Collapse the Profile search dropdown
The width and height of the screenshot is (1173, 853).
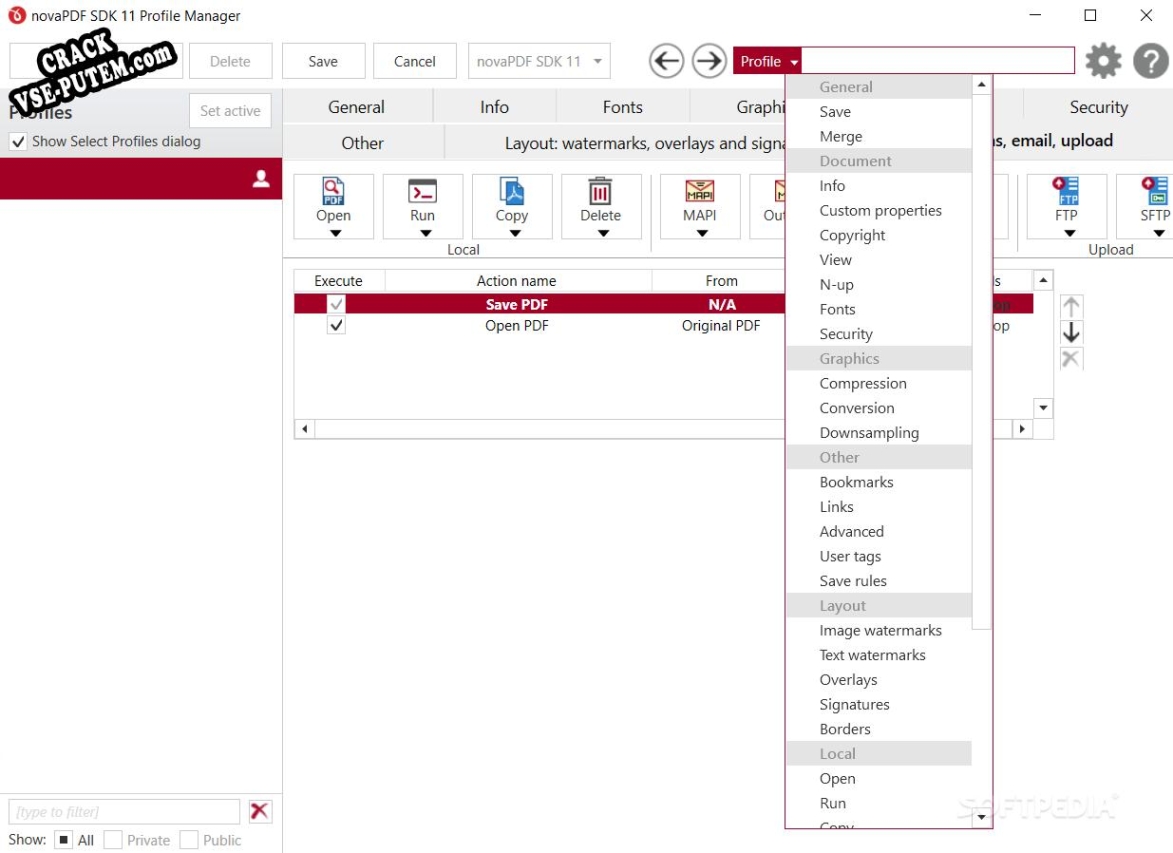[x=767, y=61]
